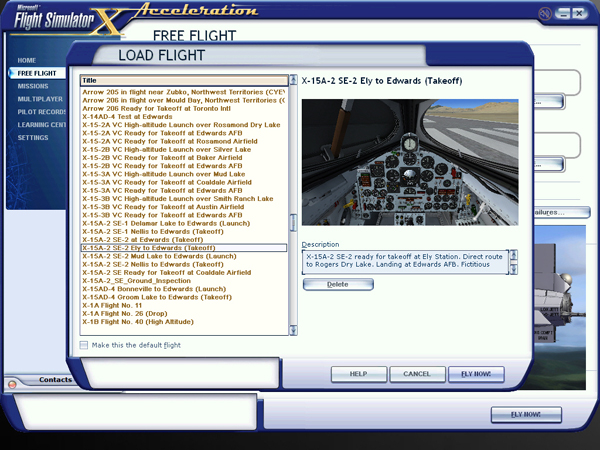Click the flight list scrollbar thumb

[x=293, y=222]
